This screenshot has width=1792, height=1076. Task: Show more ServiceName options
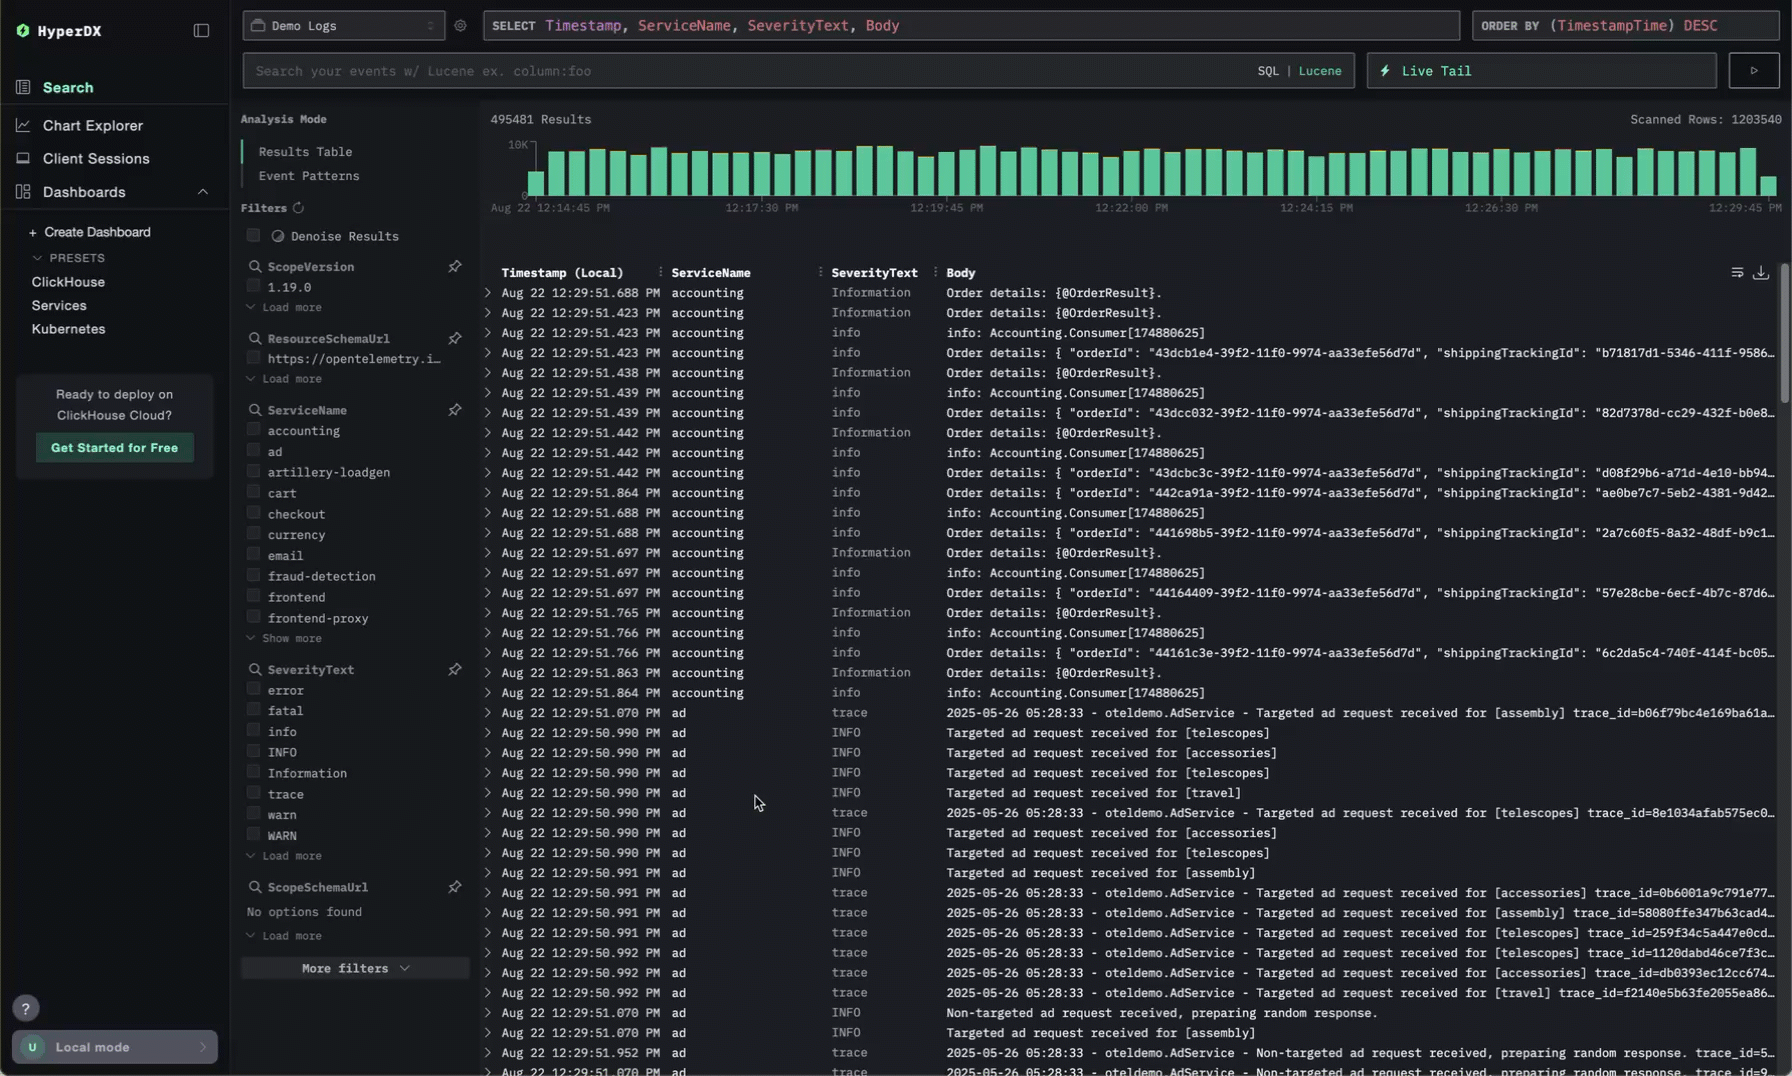pos(291,638)
